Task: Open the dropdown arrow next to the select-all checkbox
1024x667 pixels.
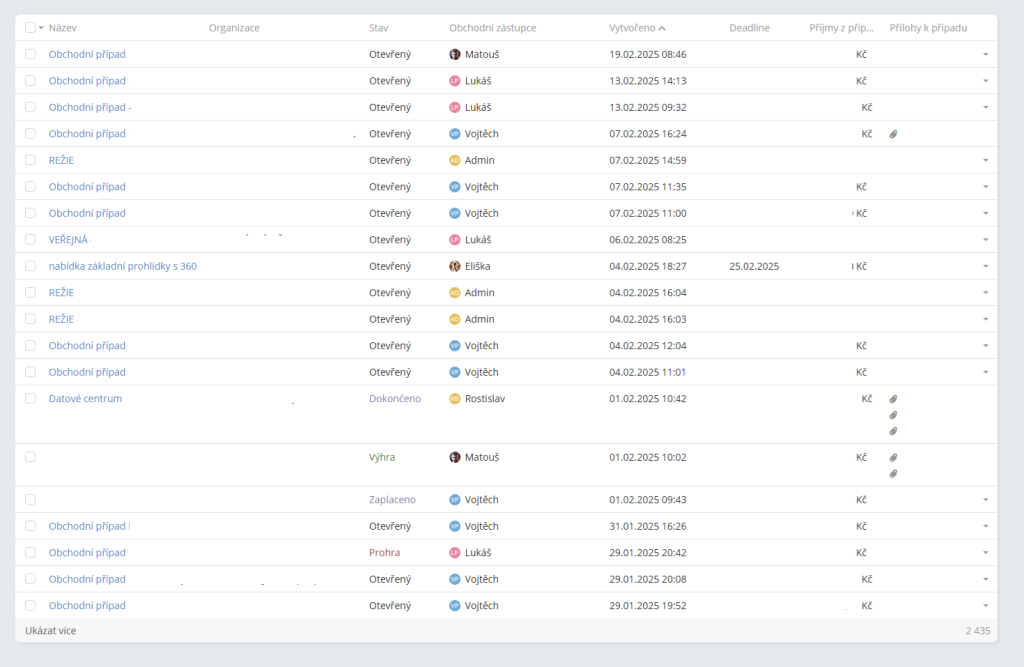Action: click(x=41, y=28)
